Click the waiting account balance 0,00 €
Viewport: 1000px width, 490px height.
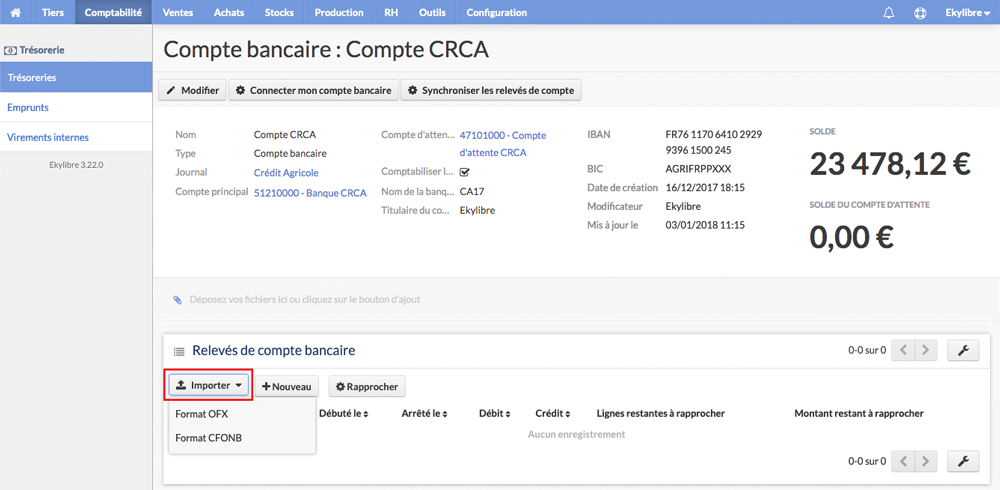tap(851, 237)
